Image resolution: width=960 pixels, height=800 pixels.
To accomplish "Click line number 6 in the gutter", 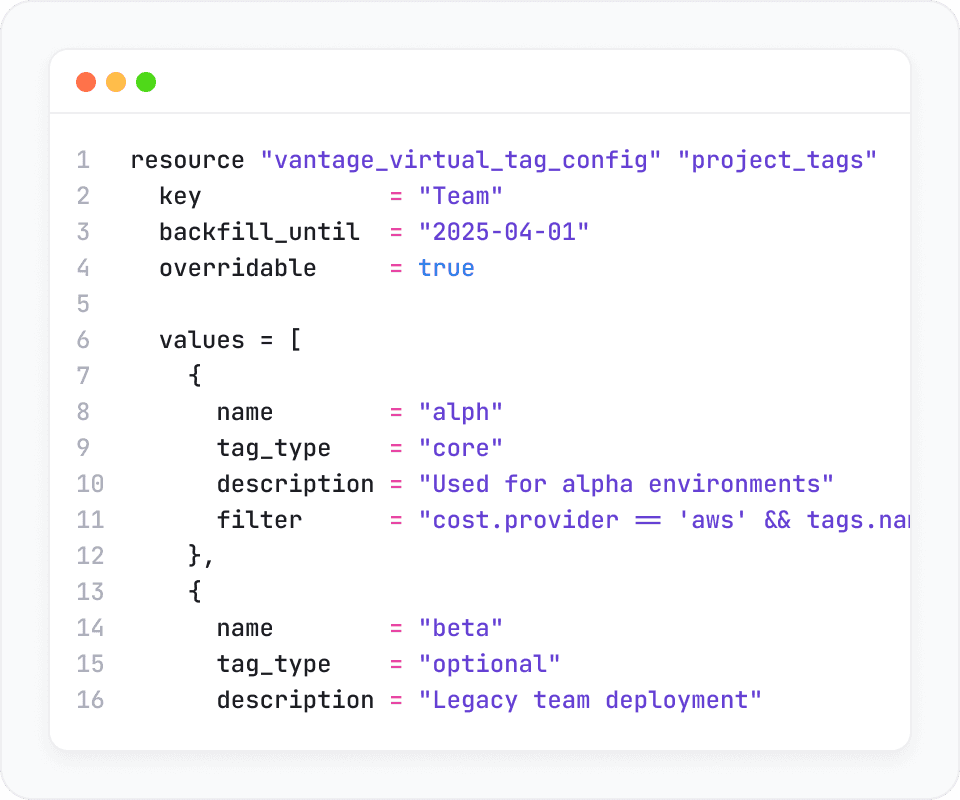I will coord(83,340).
